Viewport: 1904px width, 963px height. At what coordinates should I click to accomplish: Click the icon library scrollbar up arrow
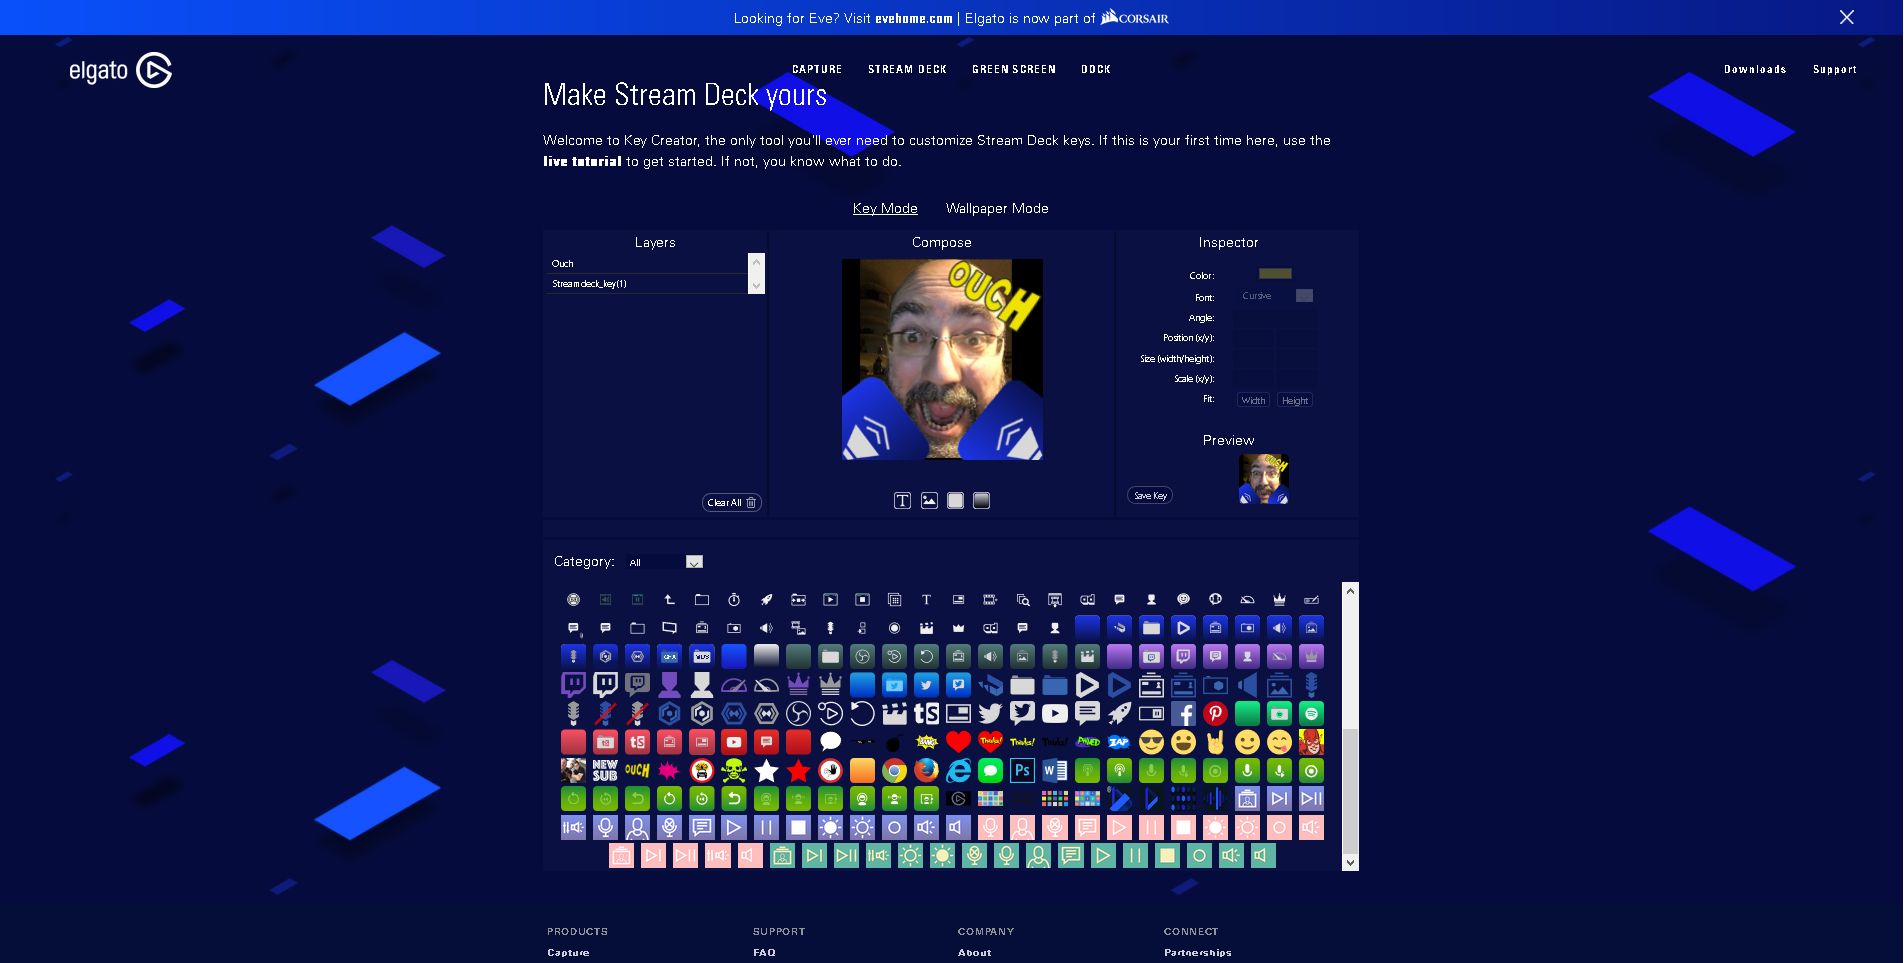click(x=1350, y=591)
